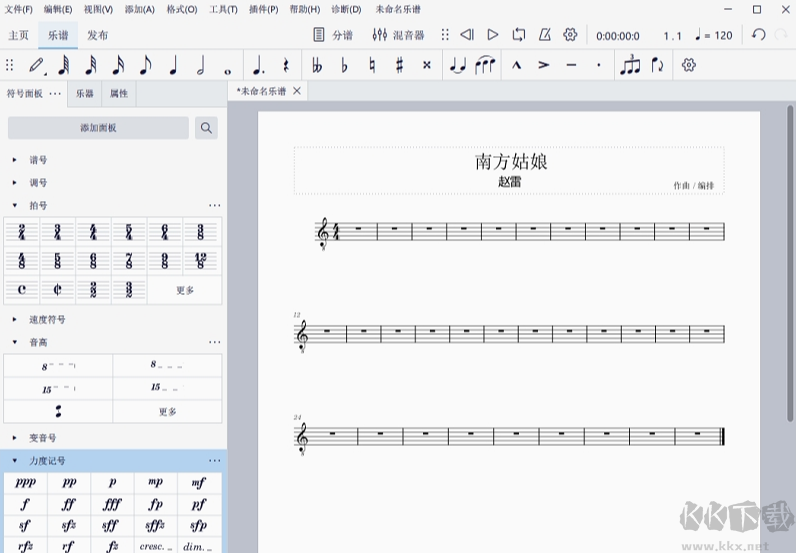Viewport: 796px width, 553px height.
Task: Open the 编辑(E) menu
Action: point(58,9)
